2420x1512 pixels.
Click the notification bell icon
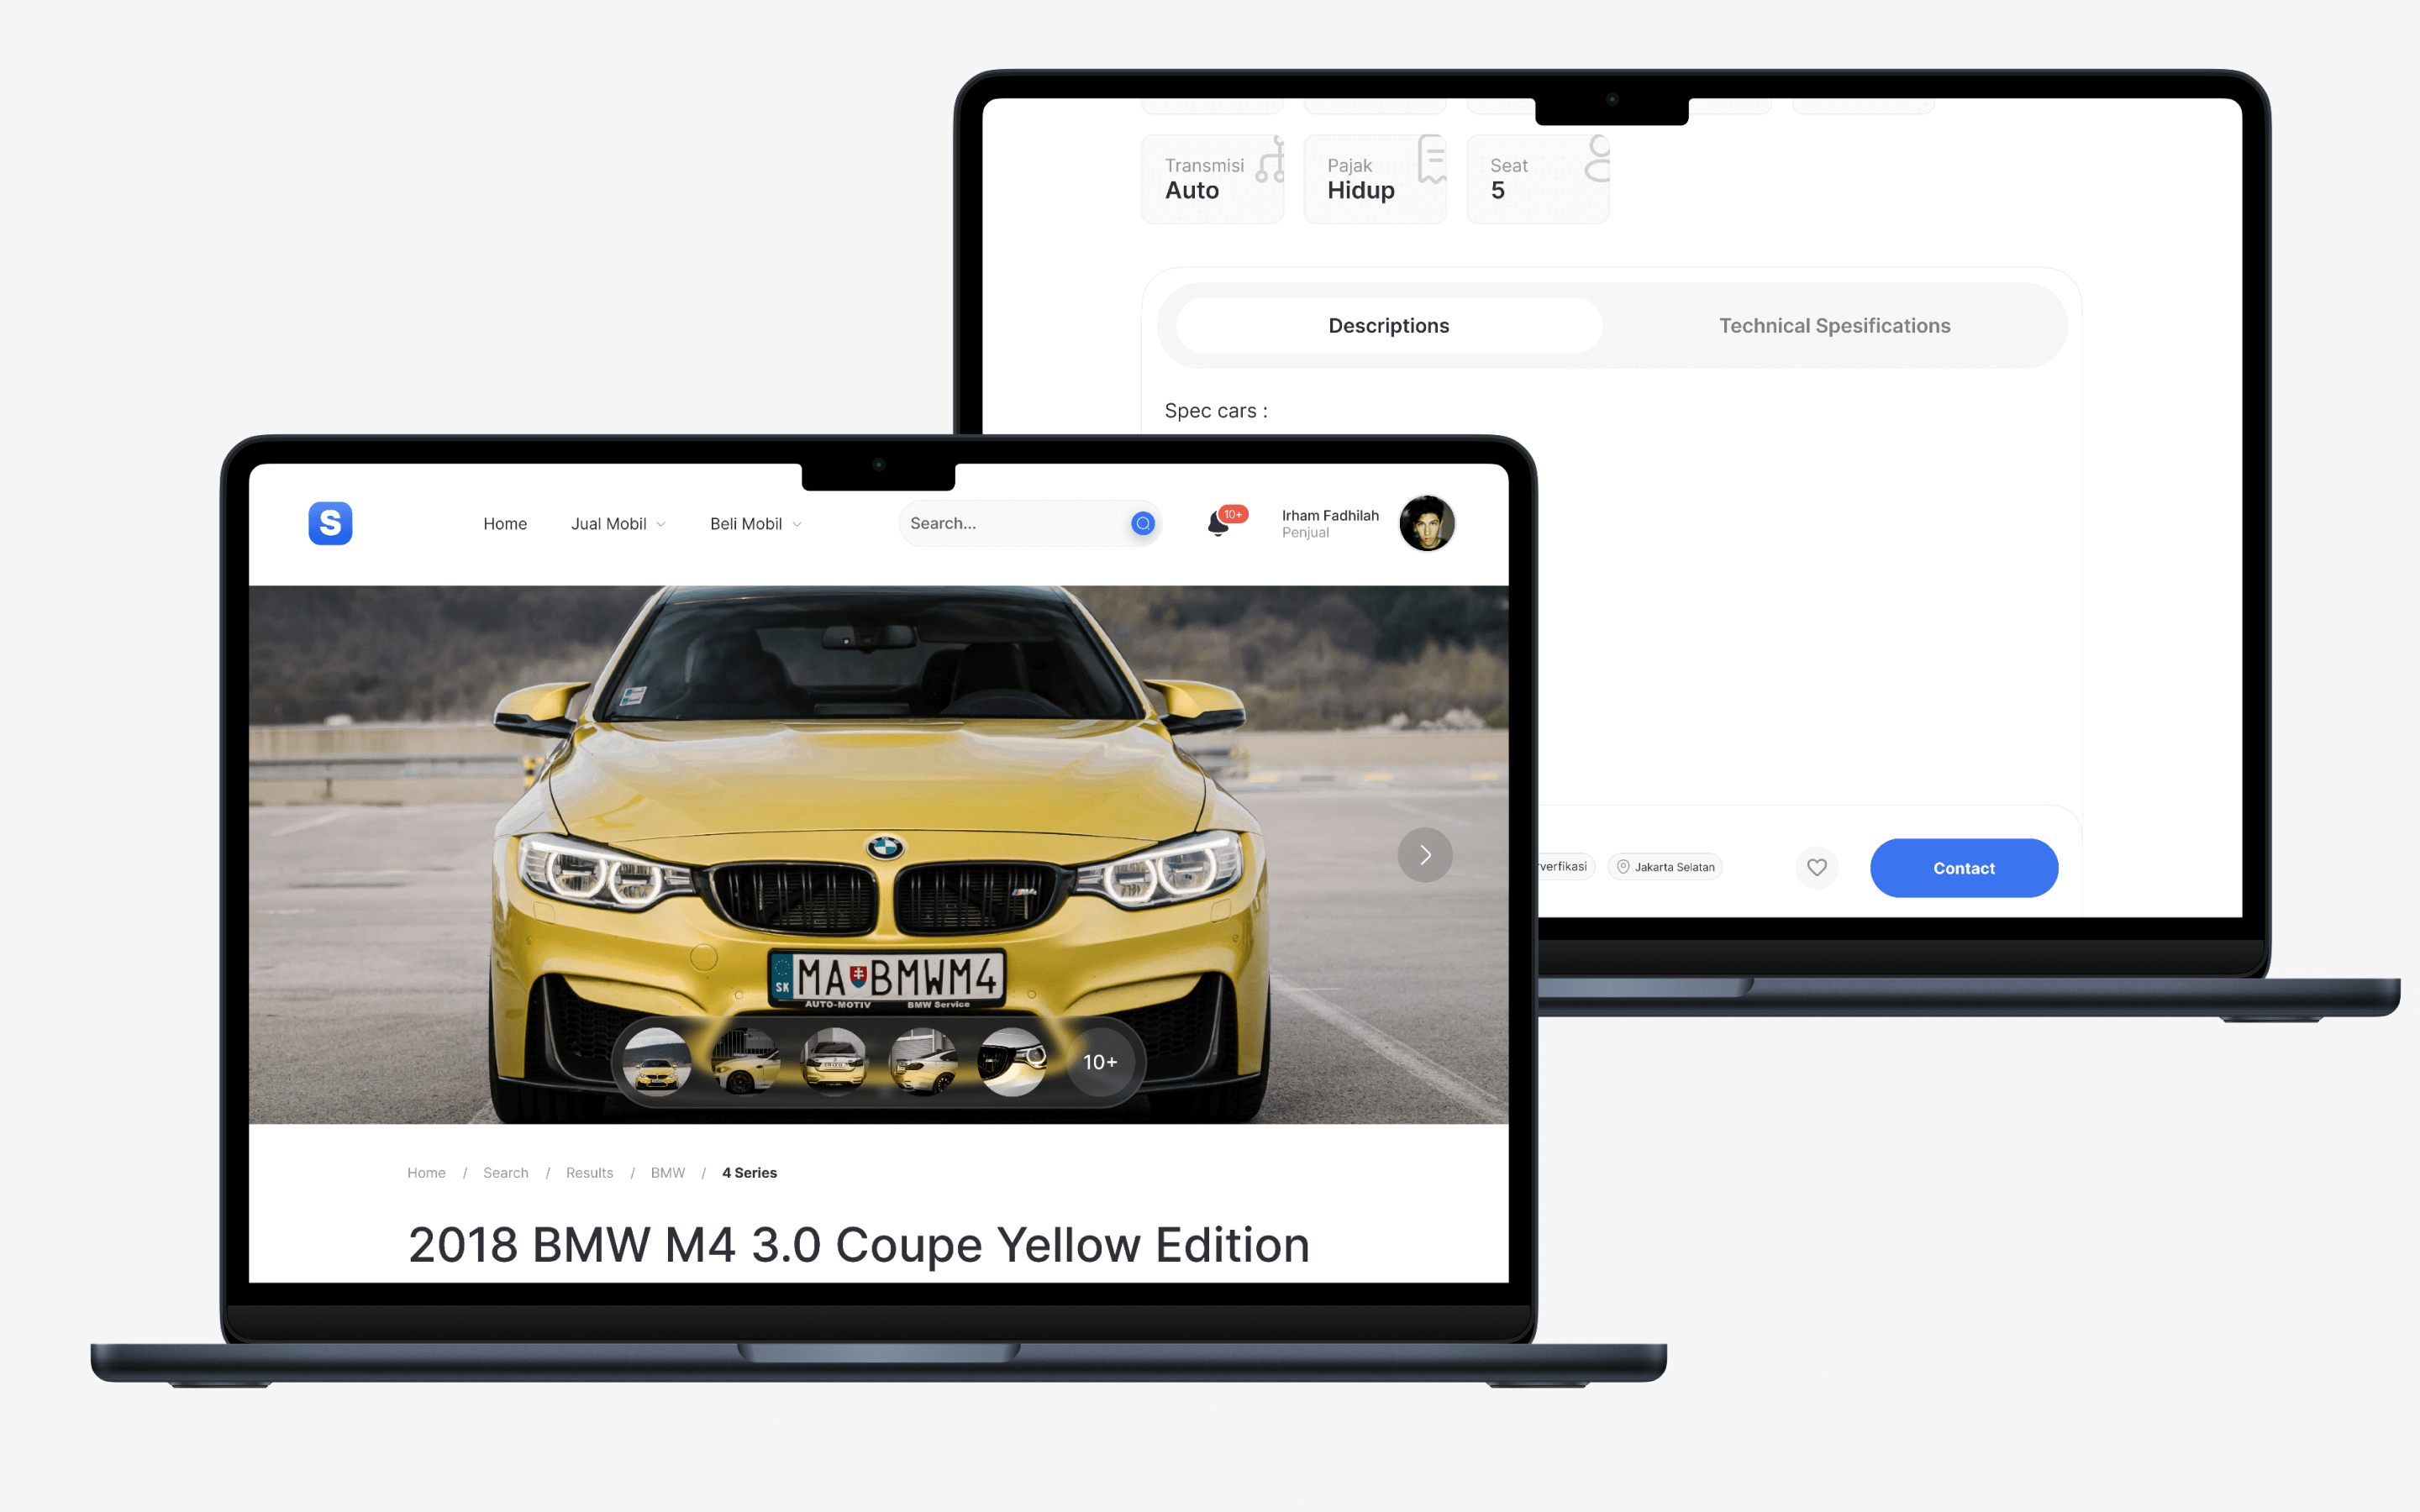click(1219, 522)
